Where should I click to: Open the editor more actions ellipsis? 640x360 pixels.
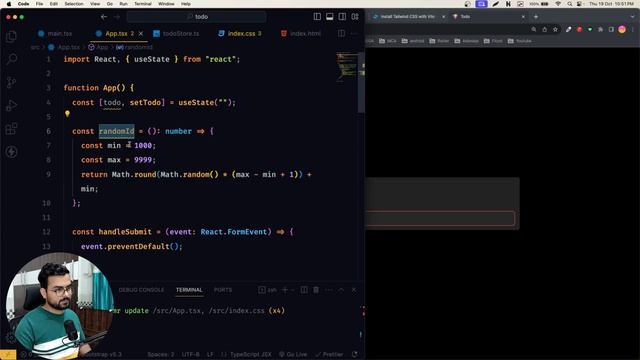click(x=353, y=33)
